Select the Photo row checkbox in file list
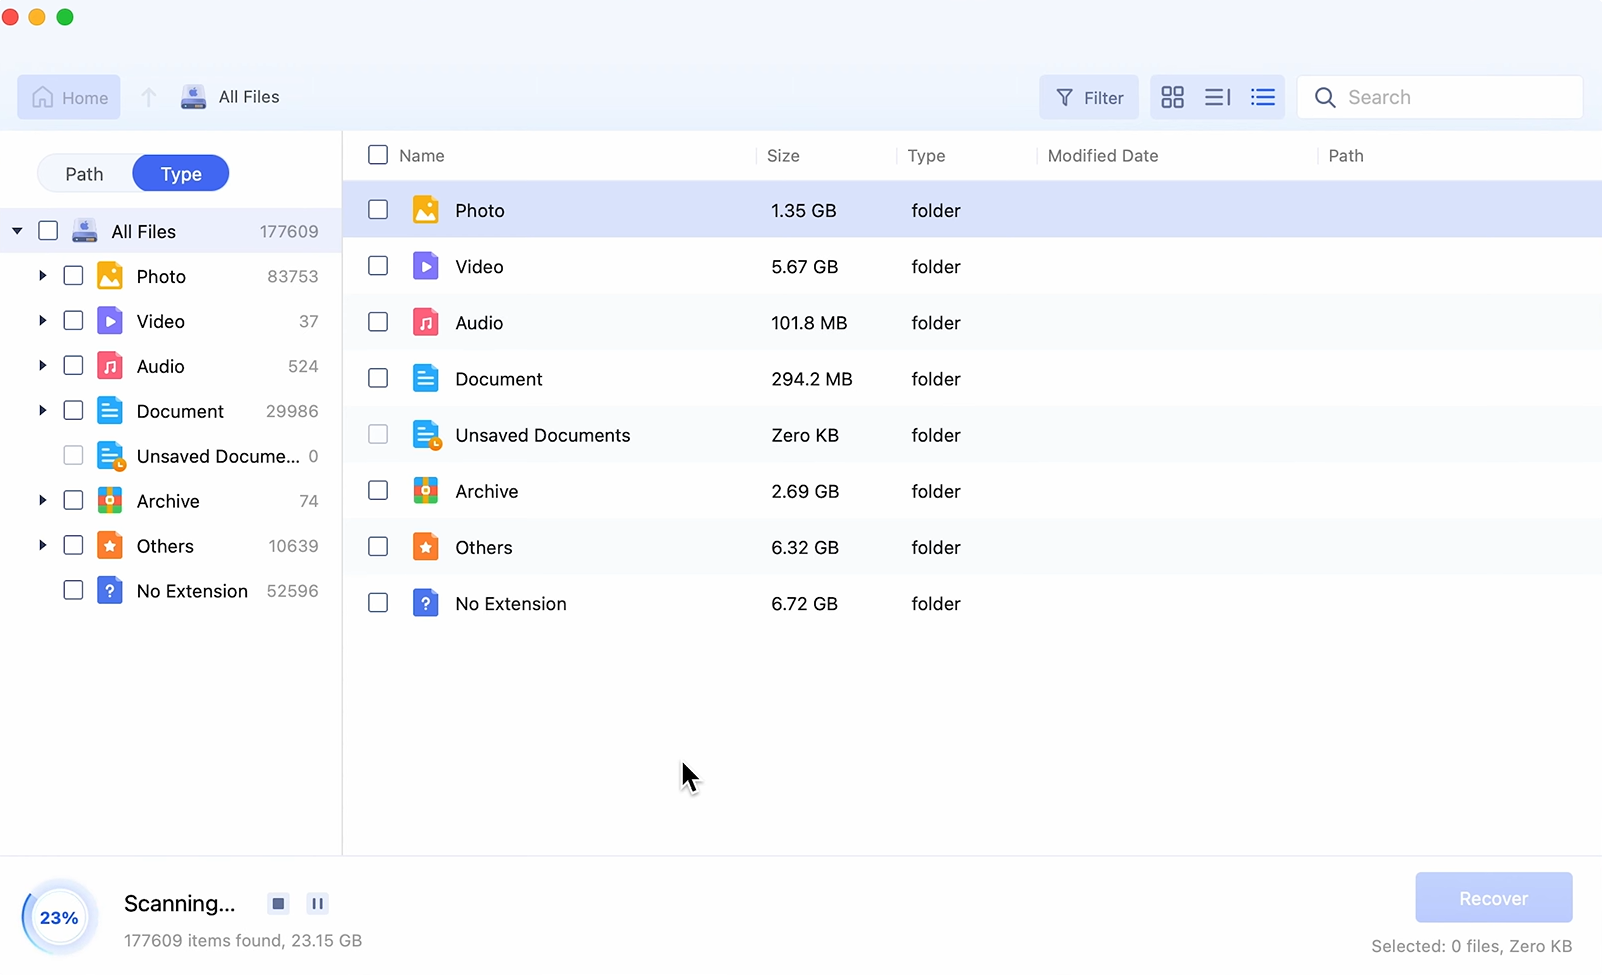The height and width of the screenshot is (975, 1602). click(378, 210)
